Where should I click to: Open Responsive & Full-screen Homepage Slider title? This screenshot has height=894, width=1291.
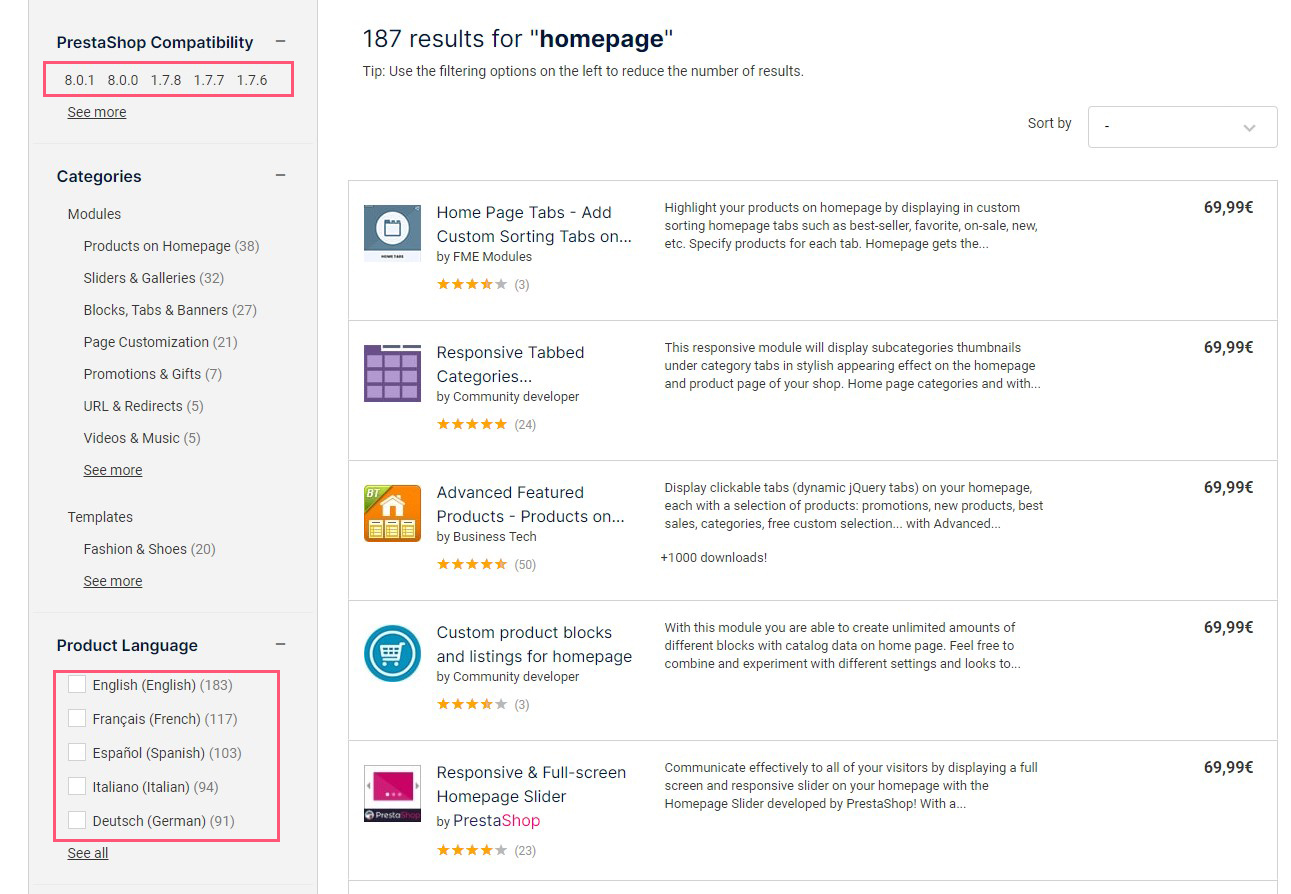531,784
